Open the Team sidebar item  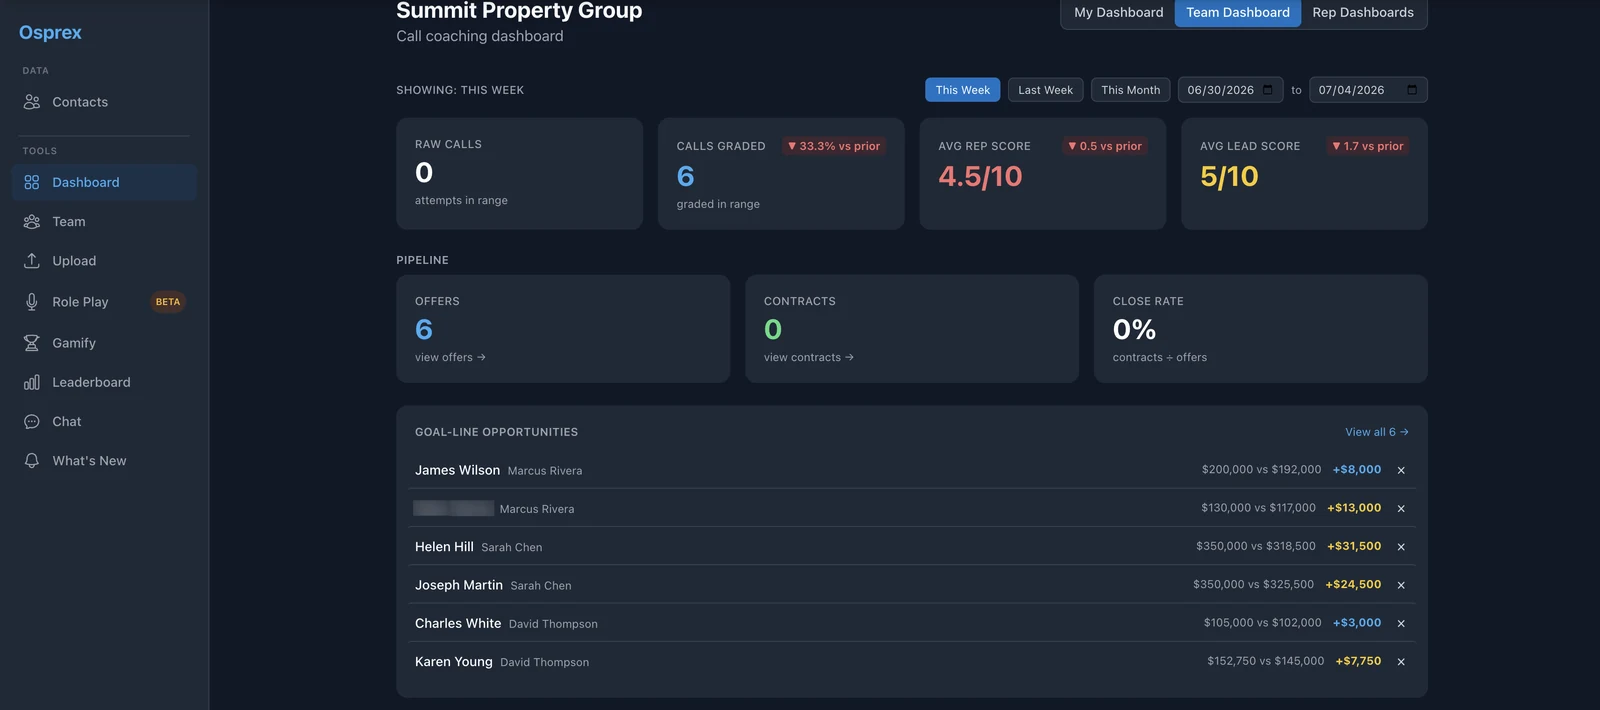[x=104, y=222]
